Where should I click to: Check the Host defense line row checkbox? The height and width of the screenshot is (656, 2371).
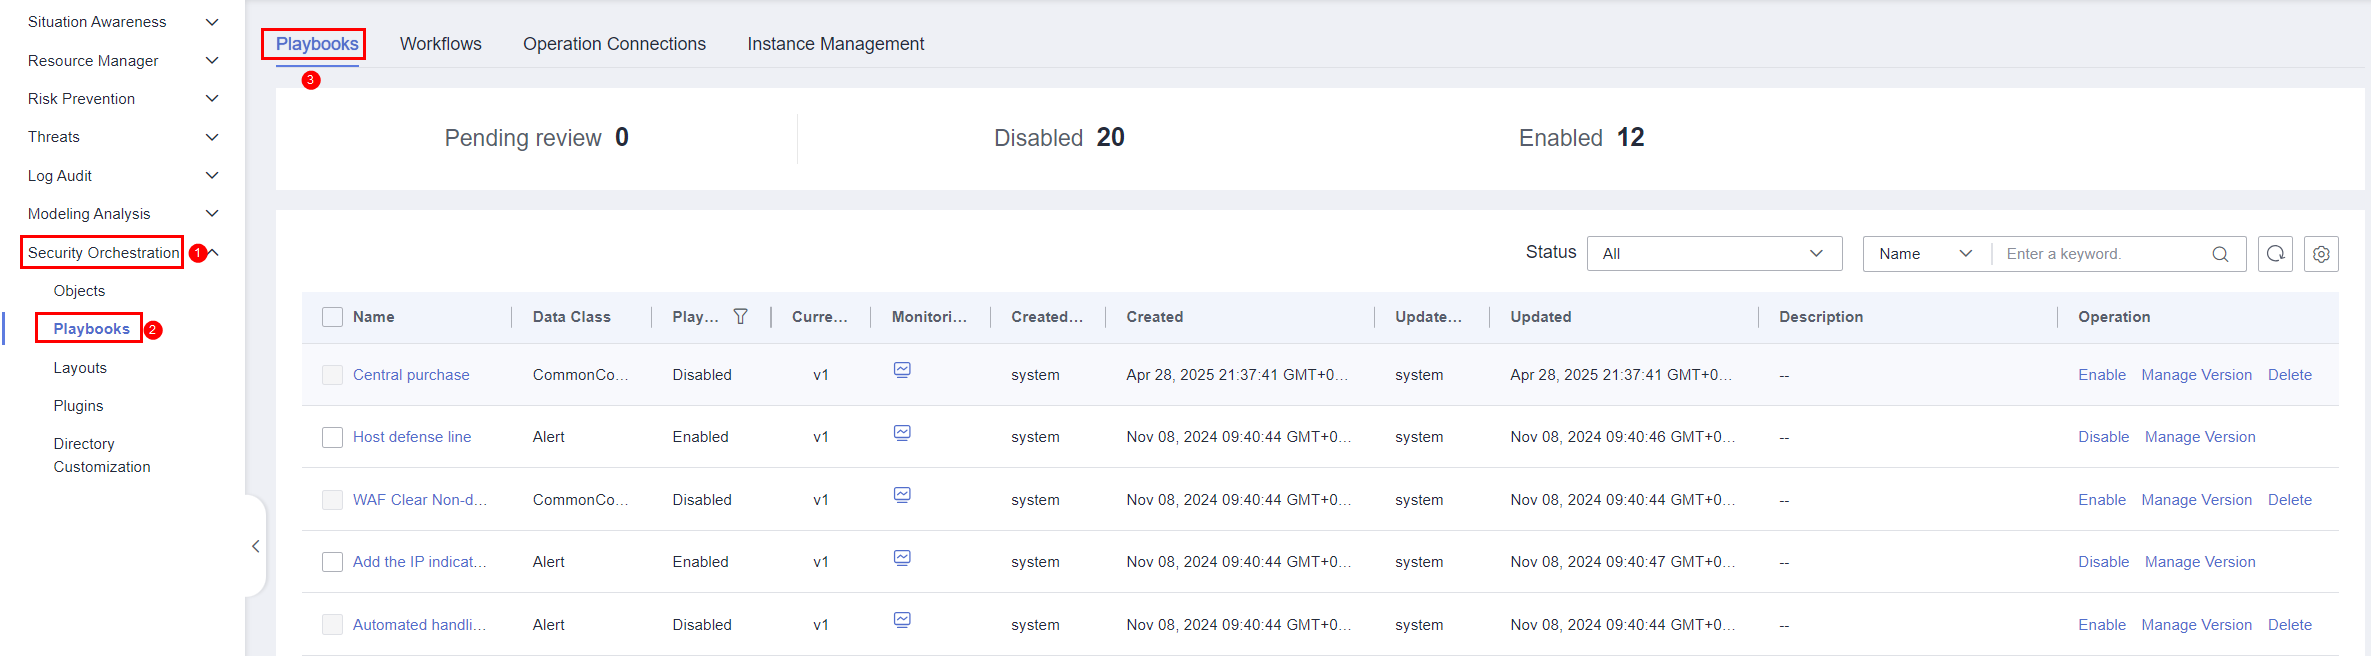pos(332,437)
